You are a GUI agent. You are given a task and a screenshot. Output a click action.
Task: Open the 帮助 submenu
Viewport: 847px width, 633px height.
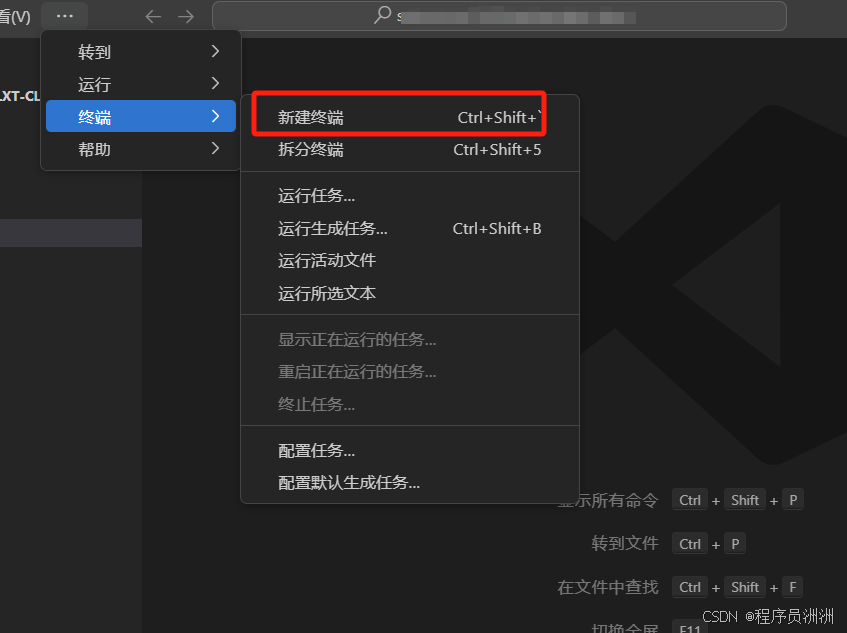coord(140,149)
